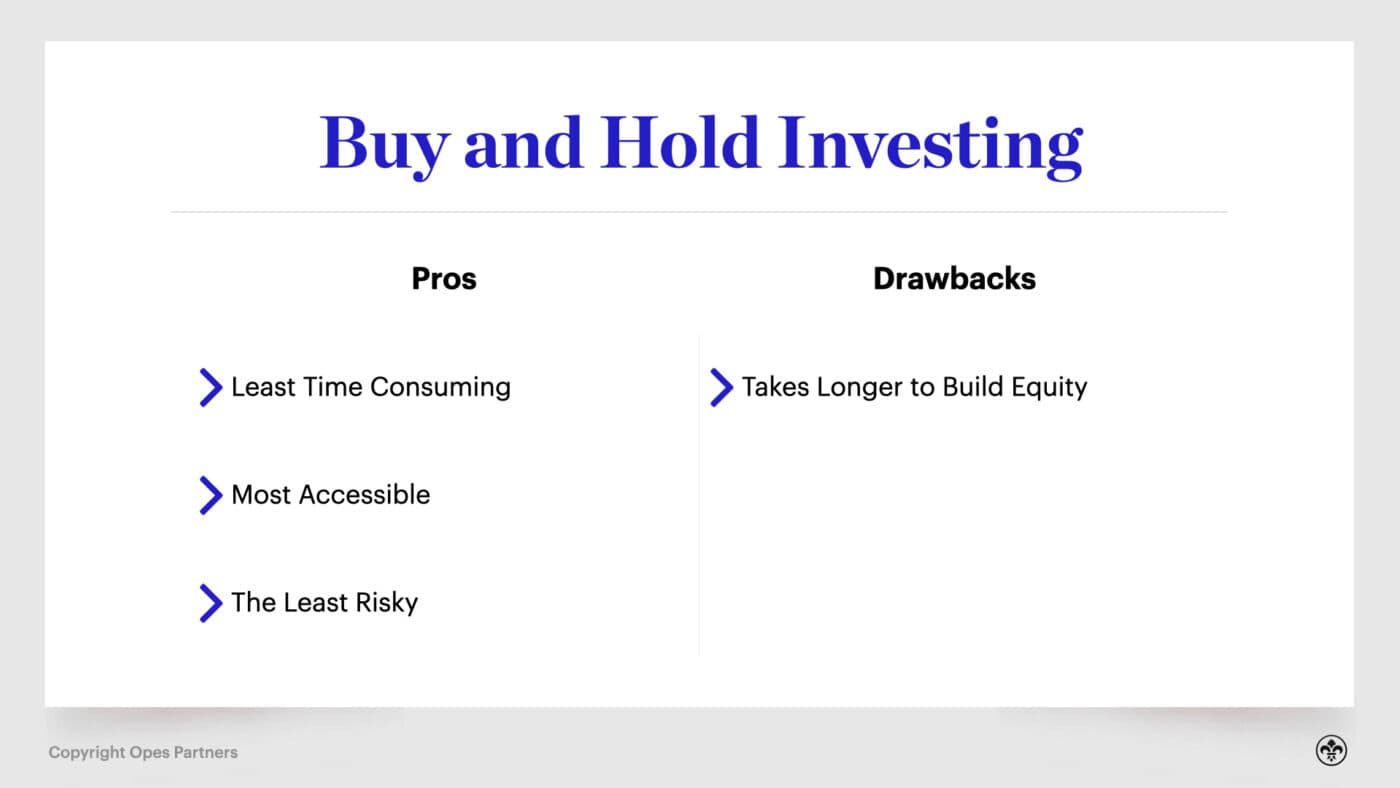
Task: Click the 'Pros' column heading
Action: point(444,278)
